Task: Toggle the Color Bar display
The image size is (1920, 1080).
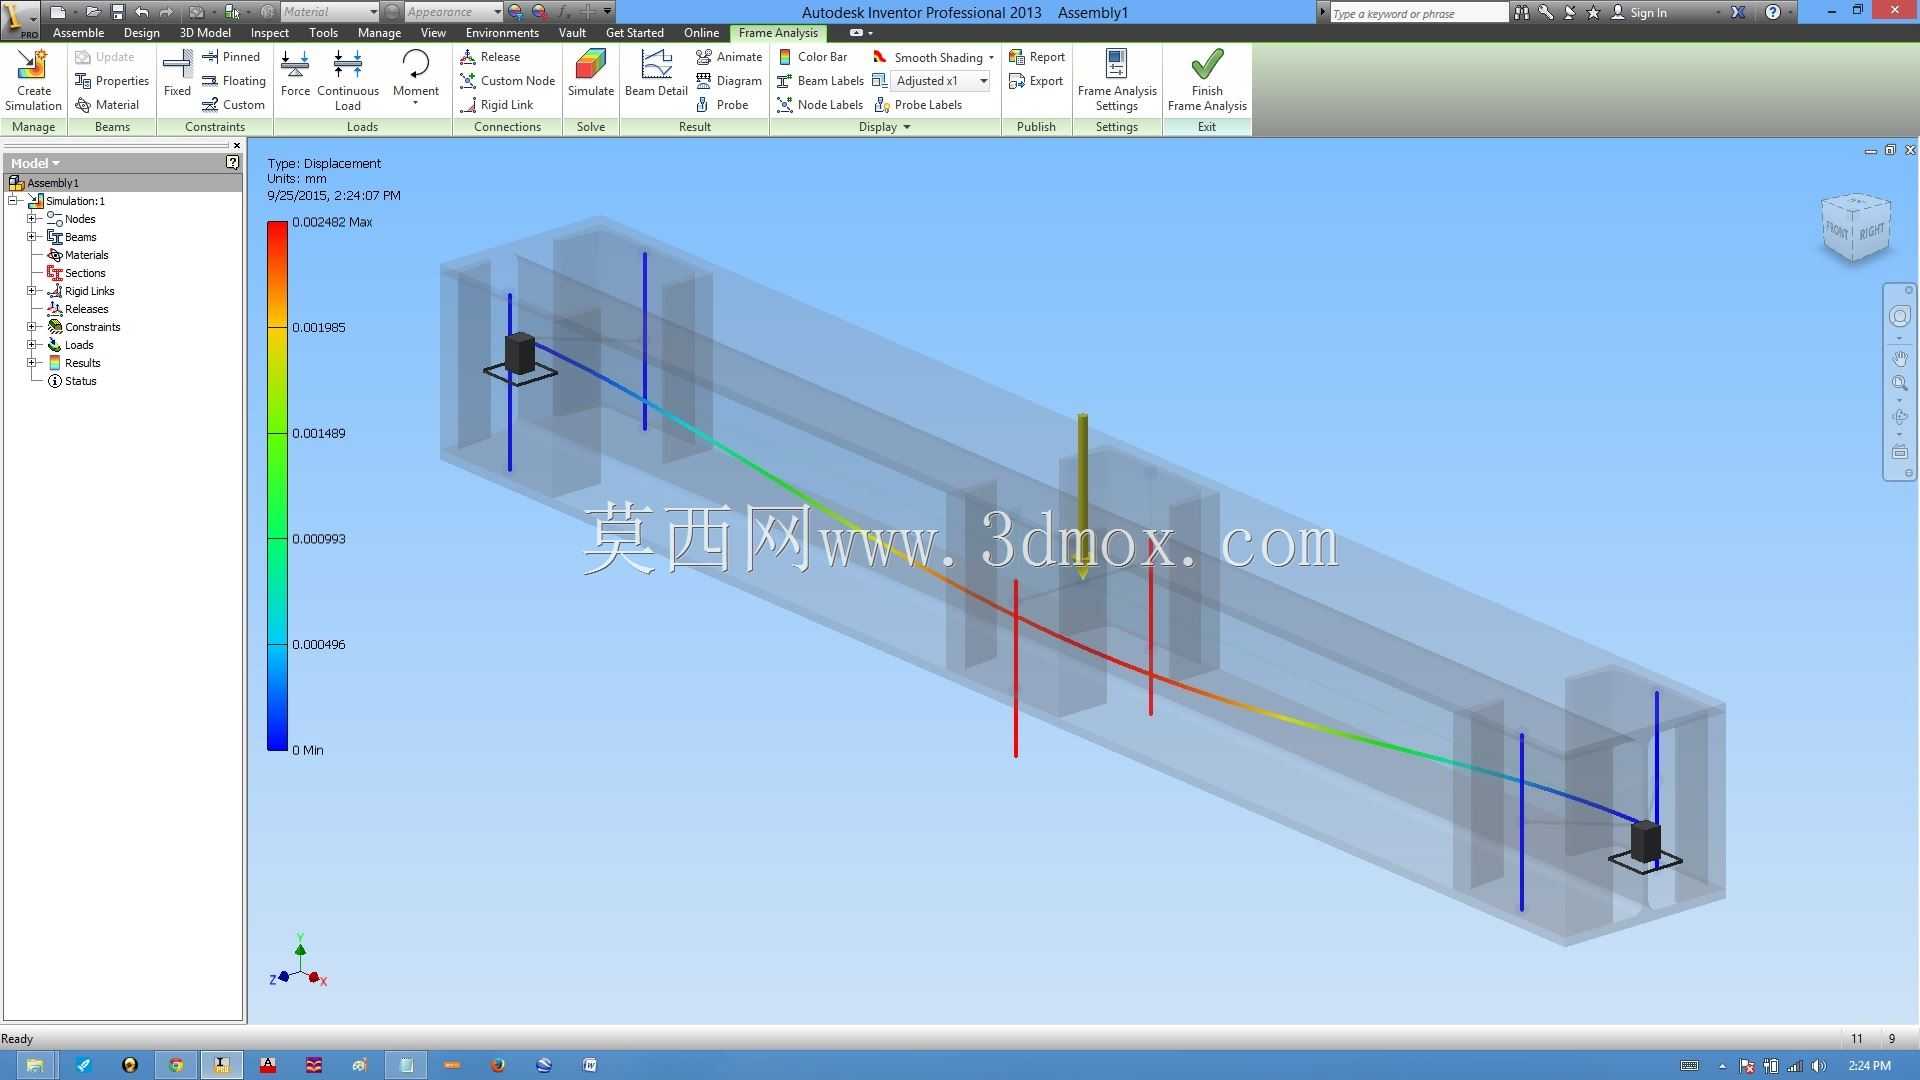Action: point(812,57)
